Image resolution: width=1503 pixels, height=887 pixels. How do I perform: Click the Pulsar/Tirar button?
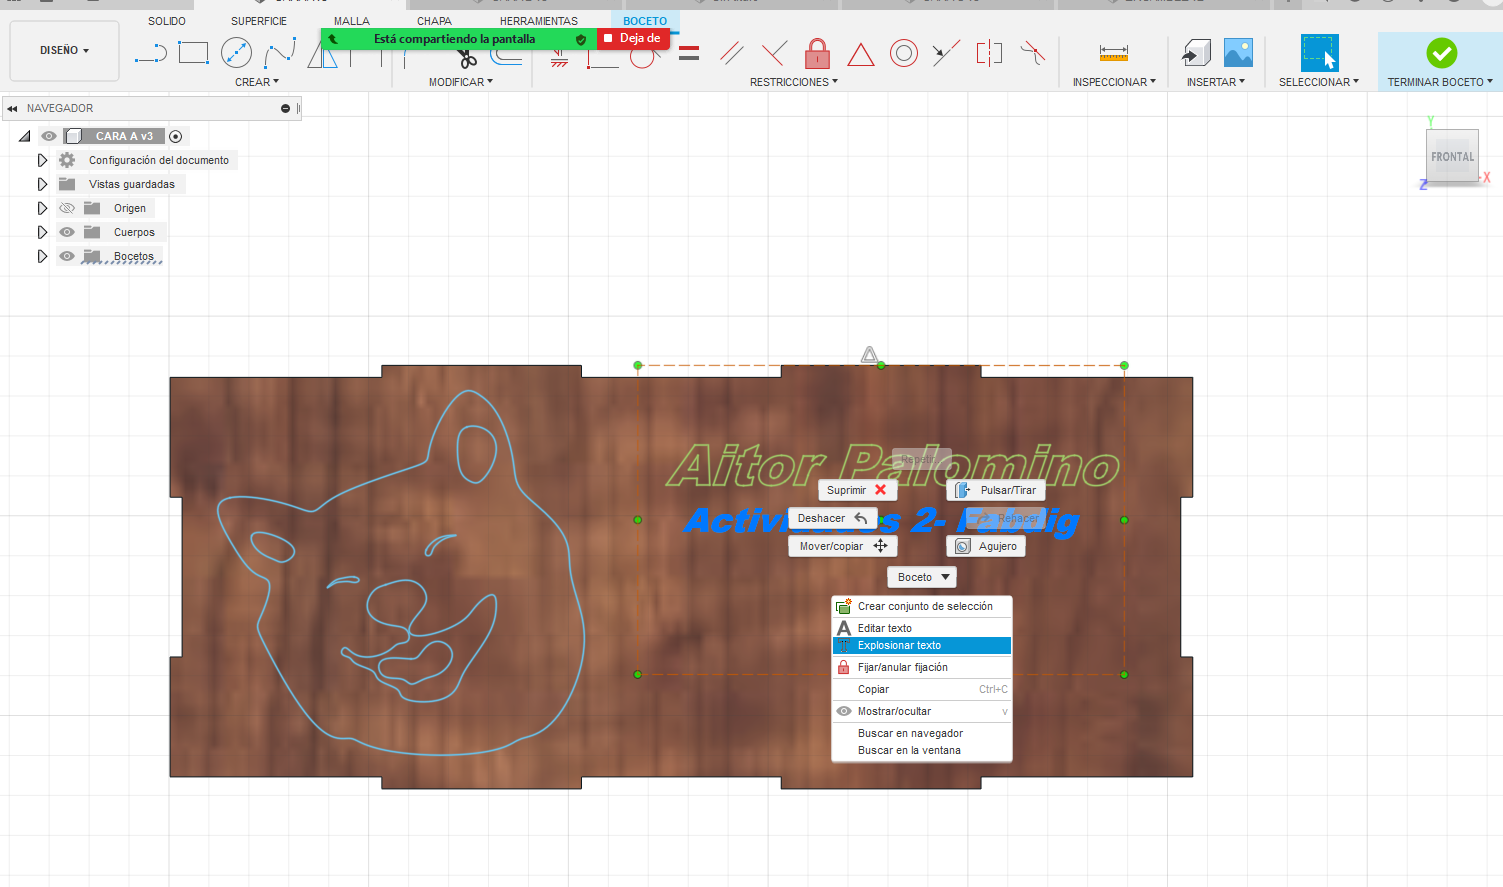(x=996, y=490)
